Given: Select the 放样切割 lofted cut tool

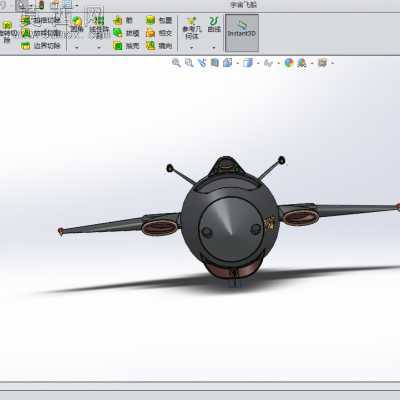Looking at the screenshot, I should click(41, 33).
